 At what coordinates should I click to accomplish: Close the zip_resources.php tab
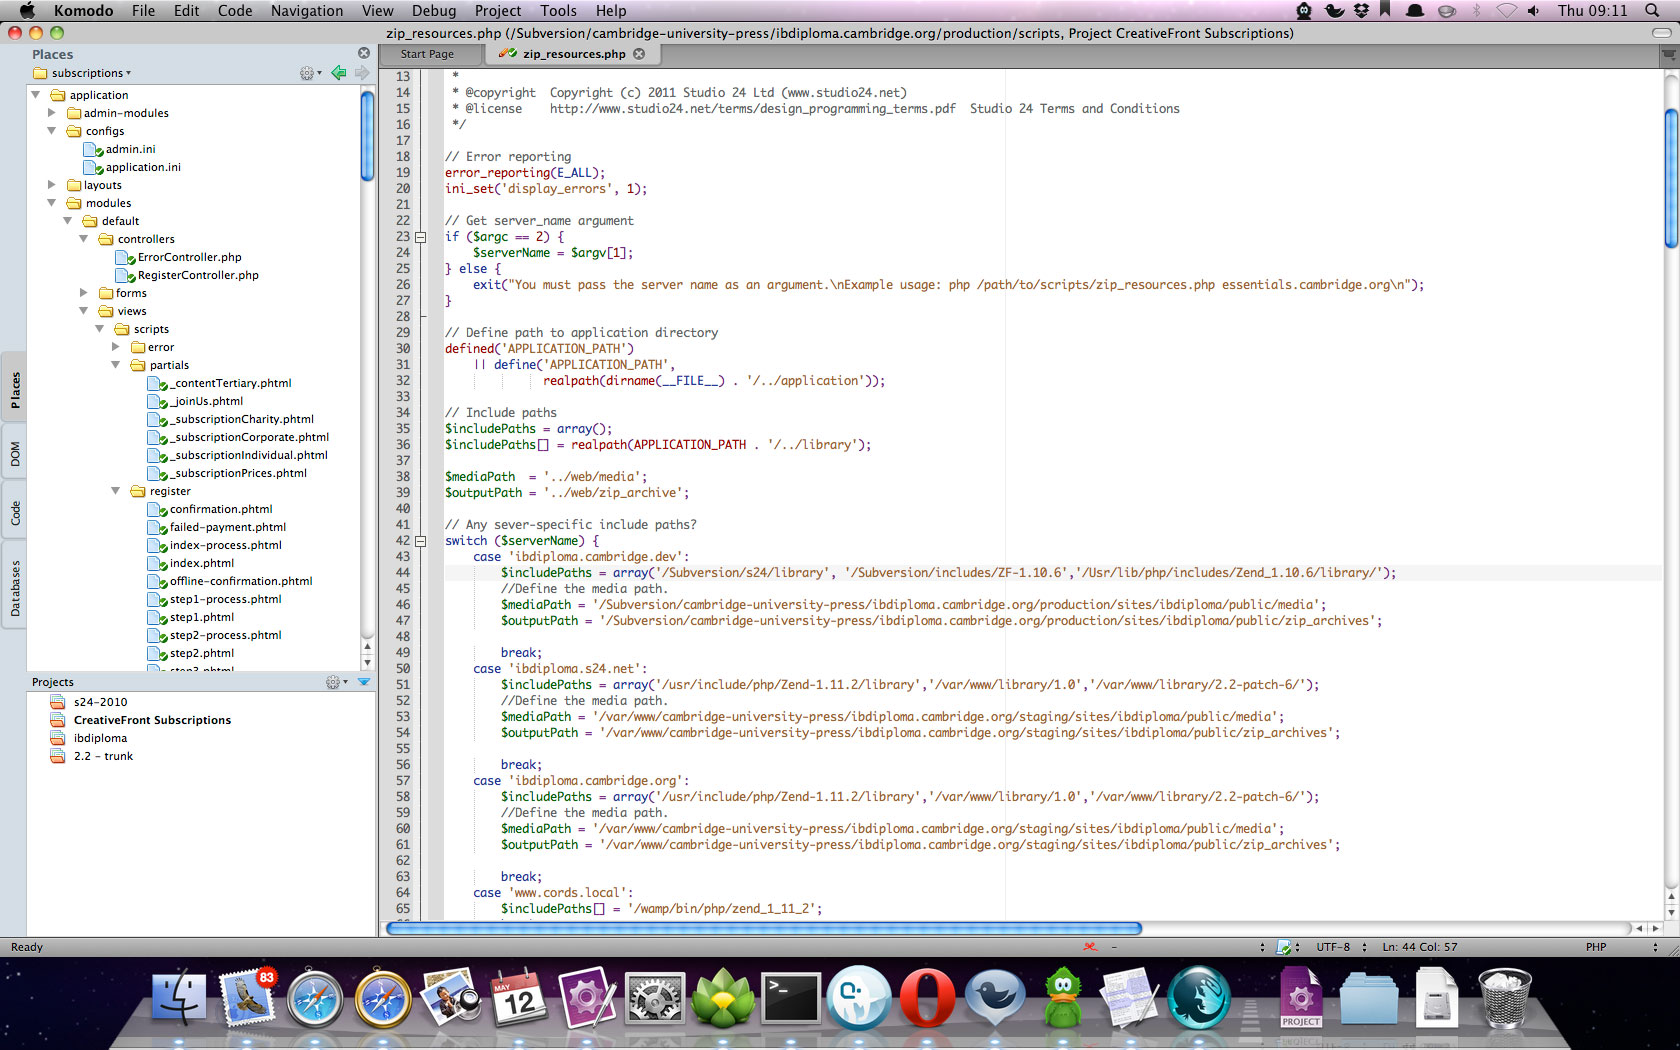pos(639,54)
